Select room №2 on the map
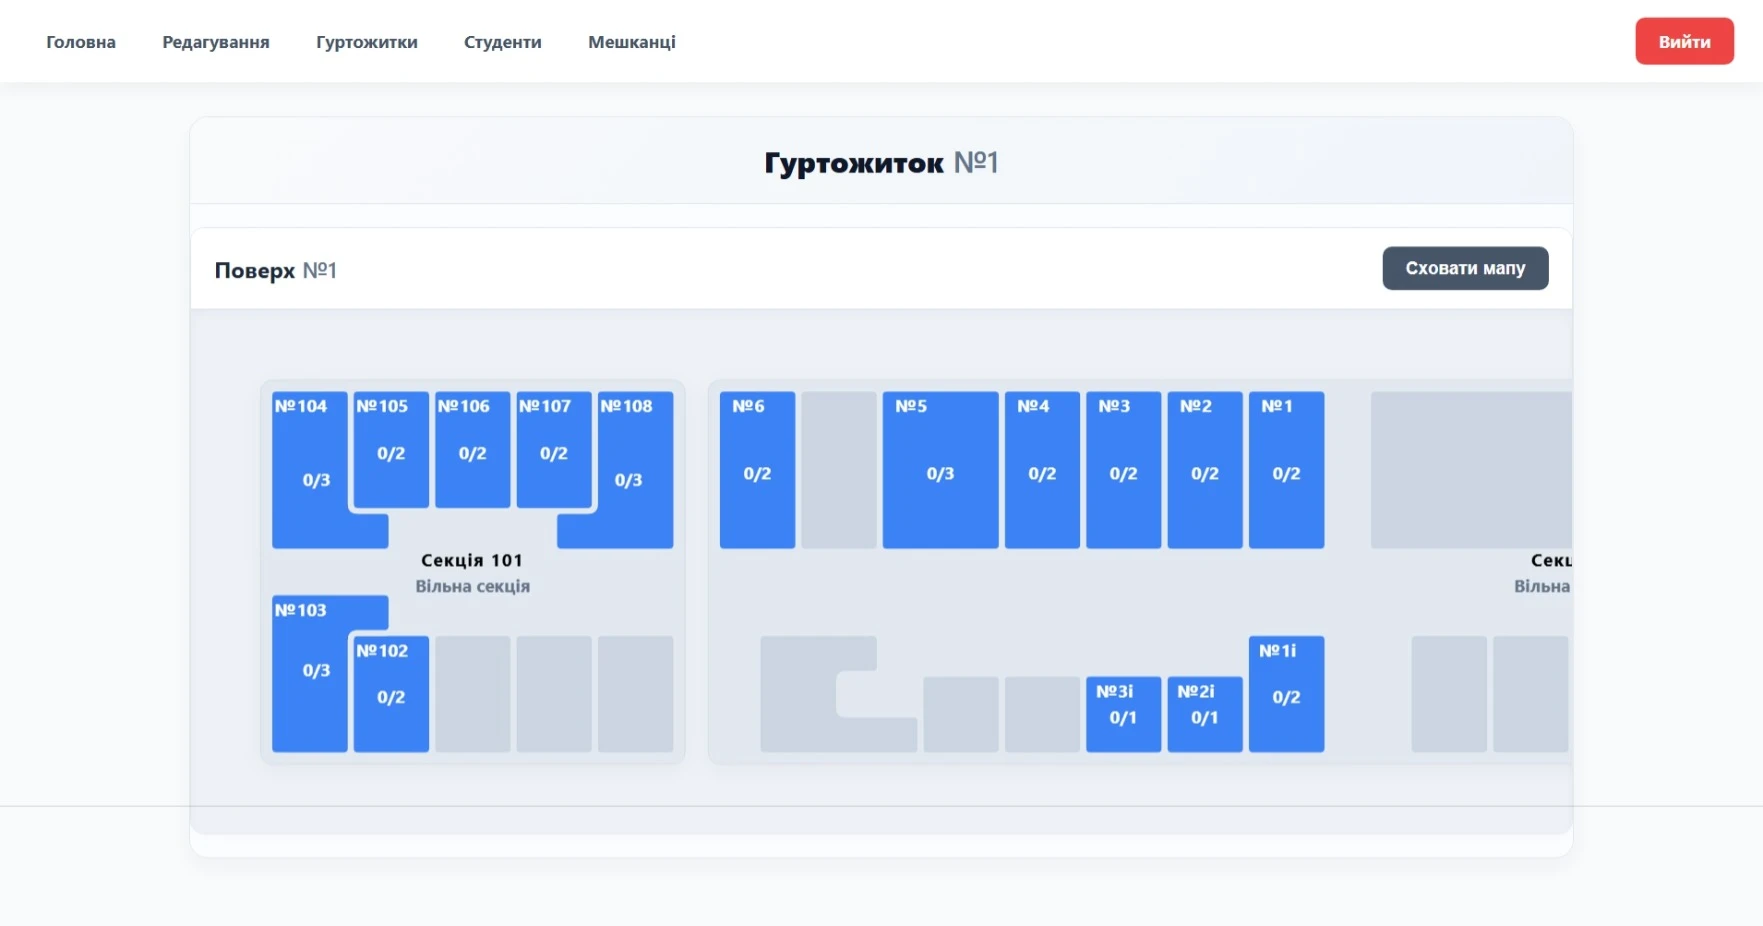 point(1205,470)
